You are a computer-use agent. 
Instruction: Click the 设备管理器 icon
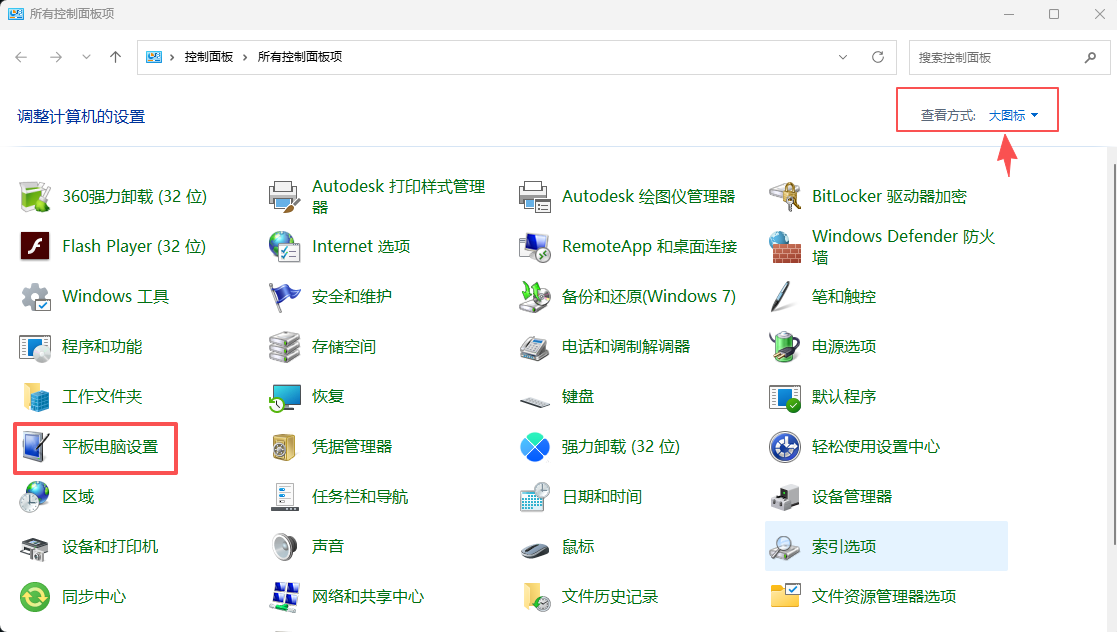[x=785, y=497]
